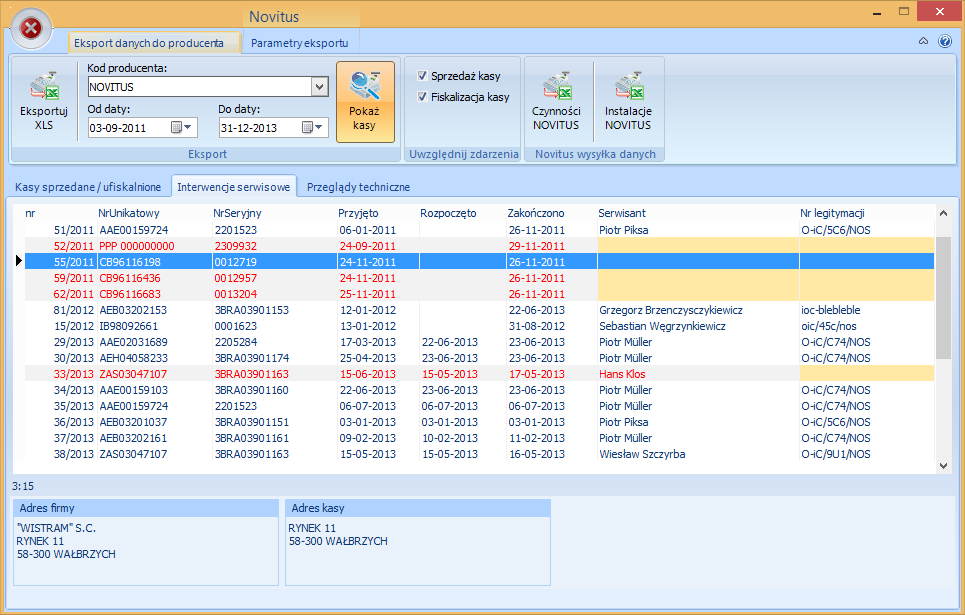The image size is (965, 615).
Task: Maximize the Novitus window
Action: [903, 12]
